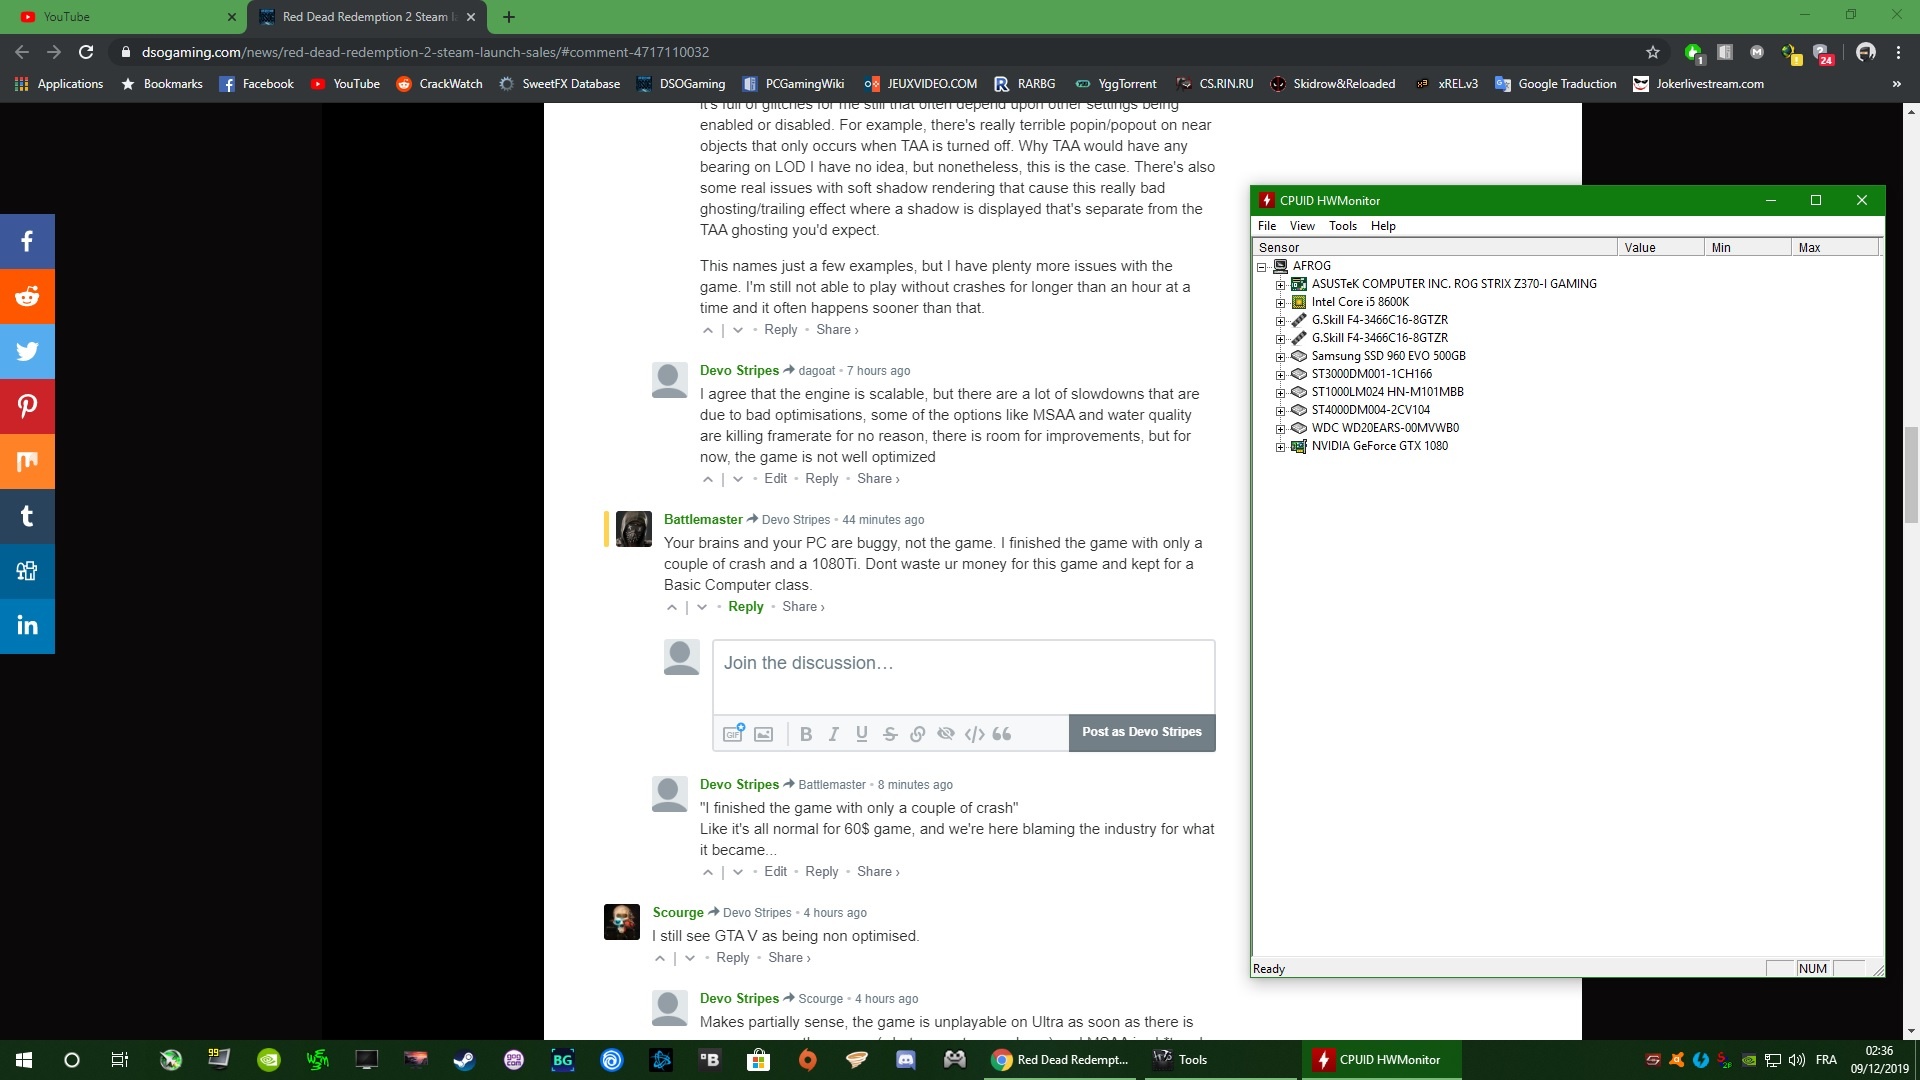
Task: Click the blockquote icon in comment toolbar
Action: tap(1002, 734)
